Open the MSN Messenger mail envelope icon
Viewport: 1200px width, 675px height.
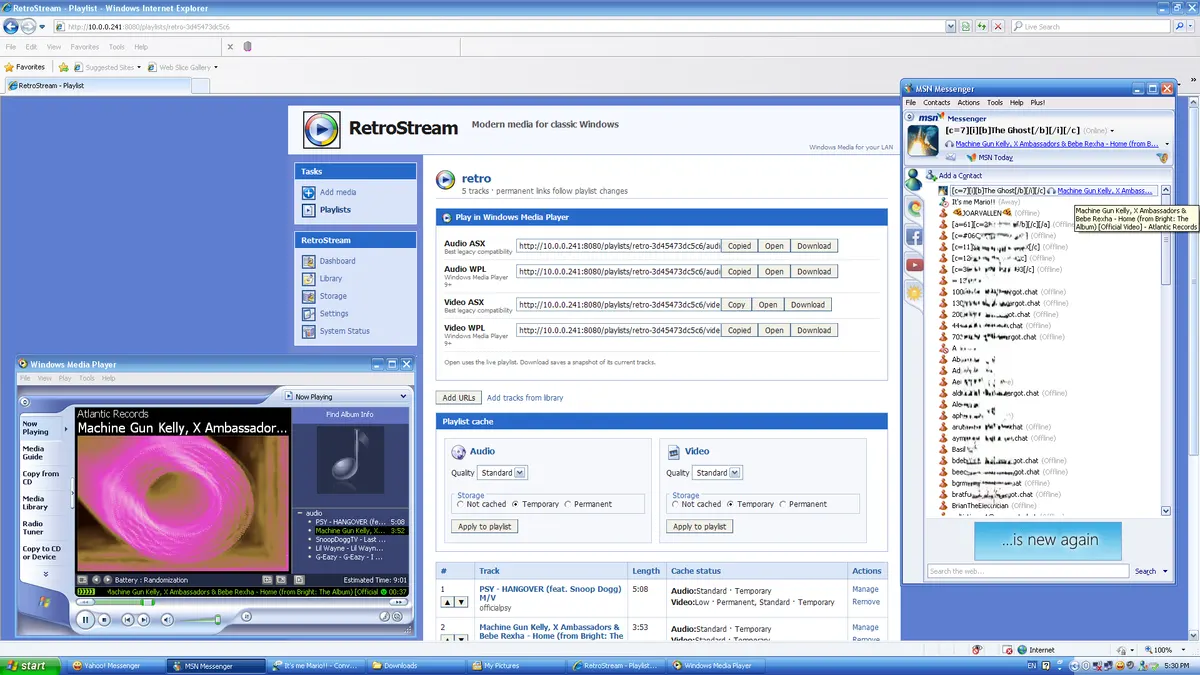(950, 157)
